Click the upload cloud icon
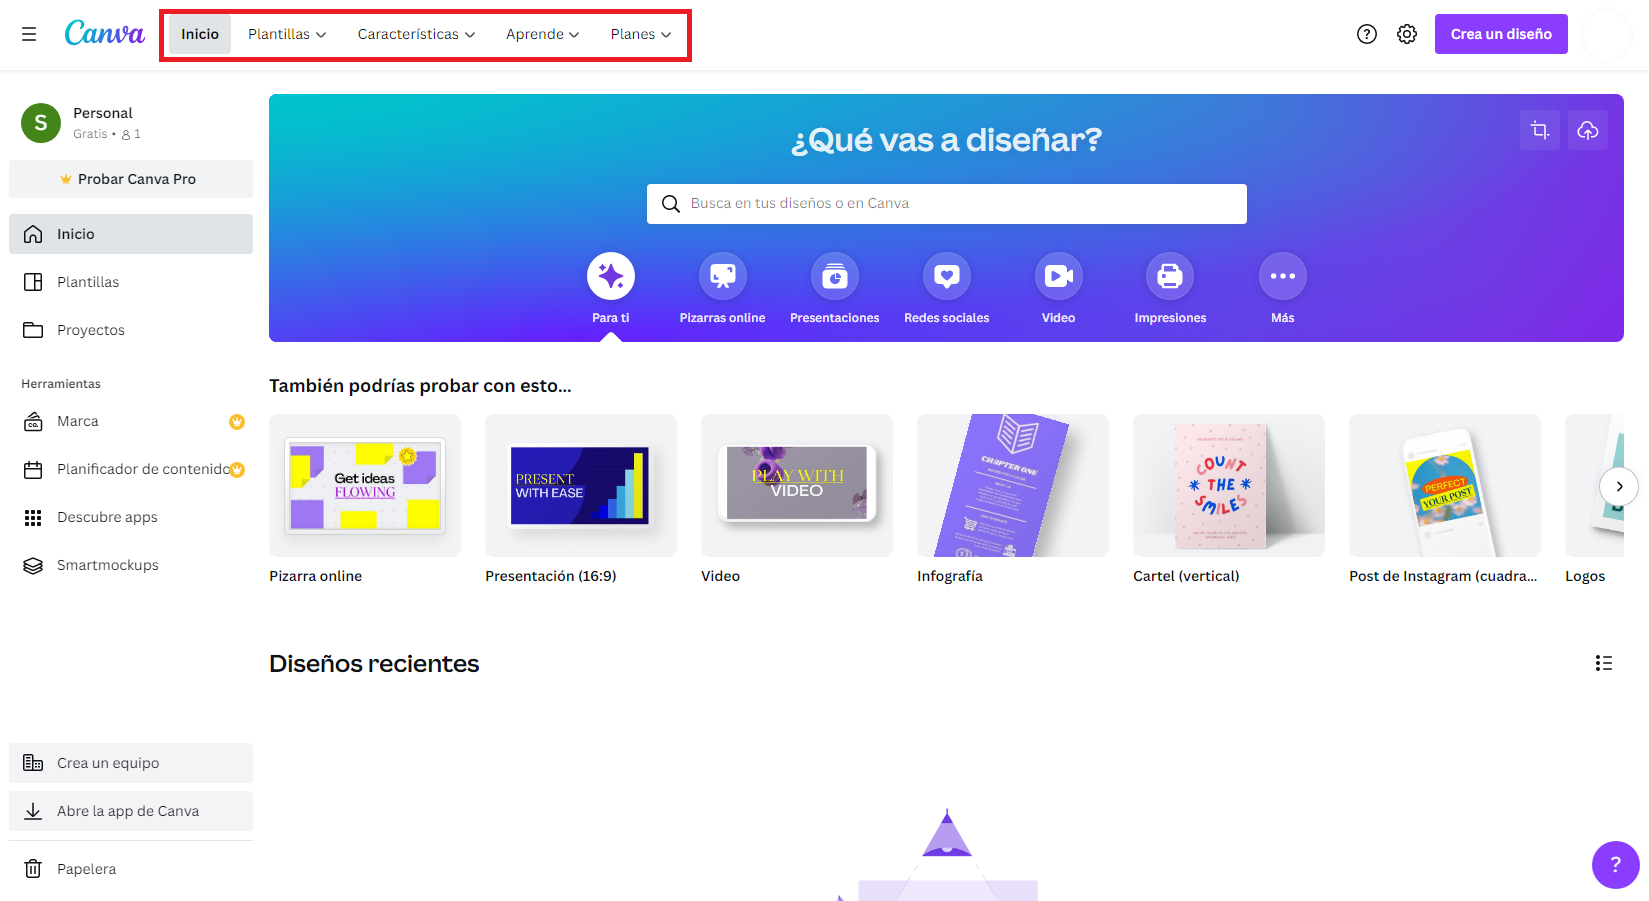 (1588, 130)
